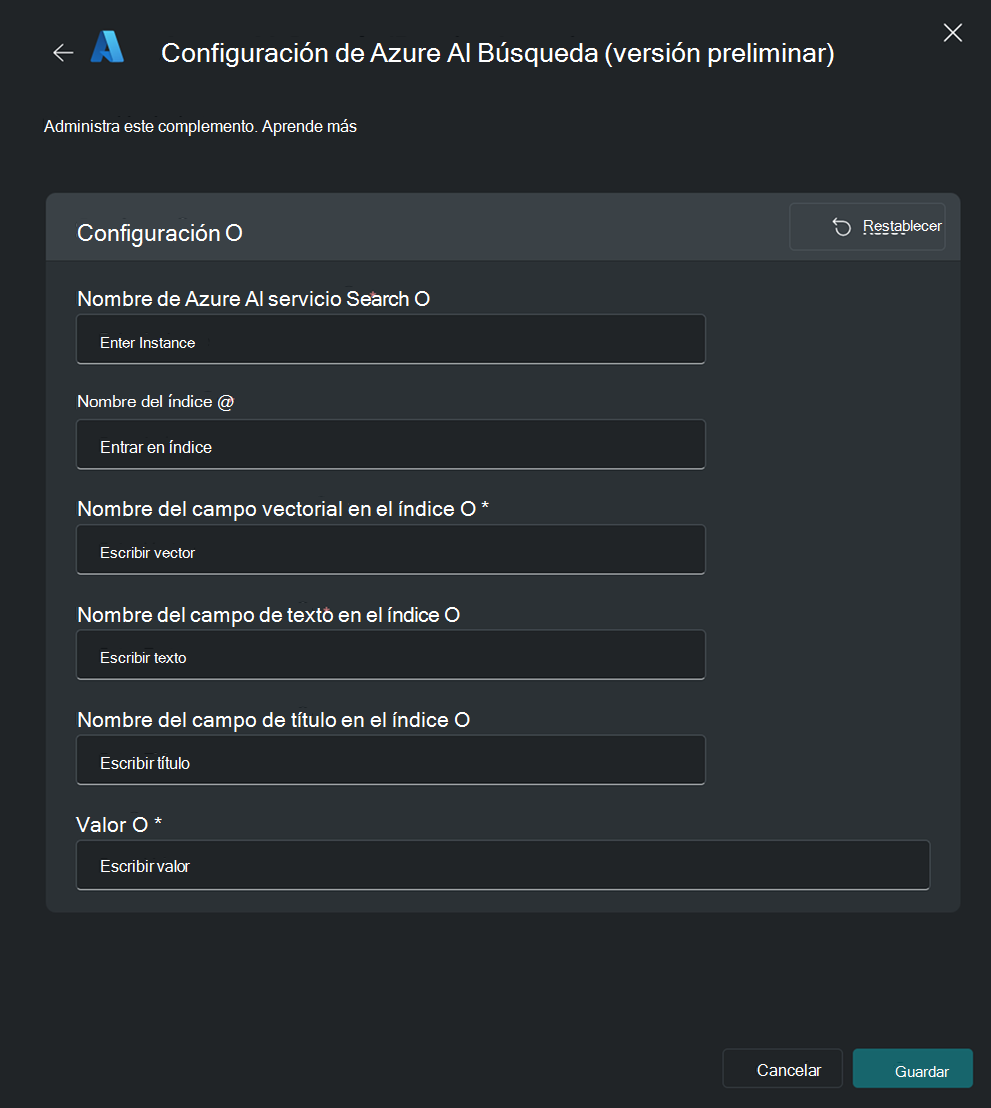Click the info icon next to Valor

pyautogui.click(x=140, y=825)
